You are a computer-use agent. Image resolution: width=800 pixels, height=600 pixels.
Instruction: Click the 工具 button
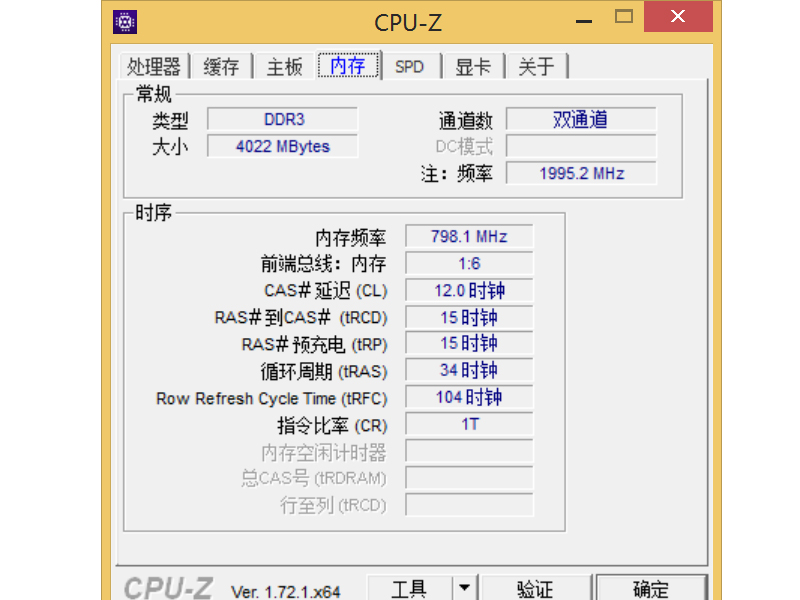click(x=409, y=588)
